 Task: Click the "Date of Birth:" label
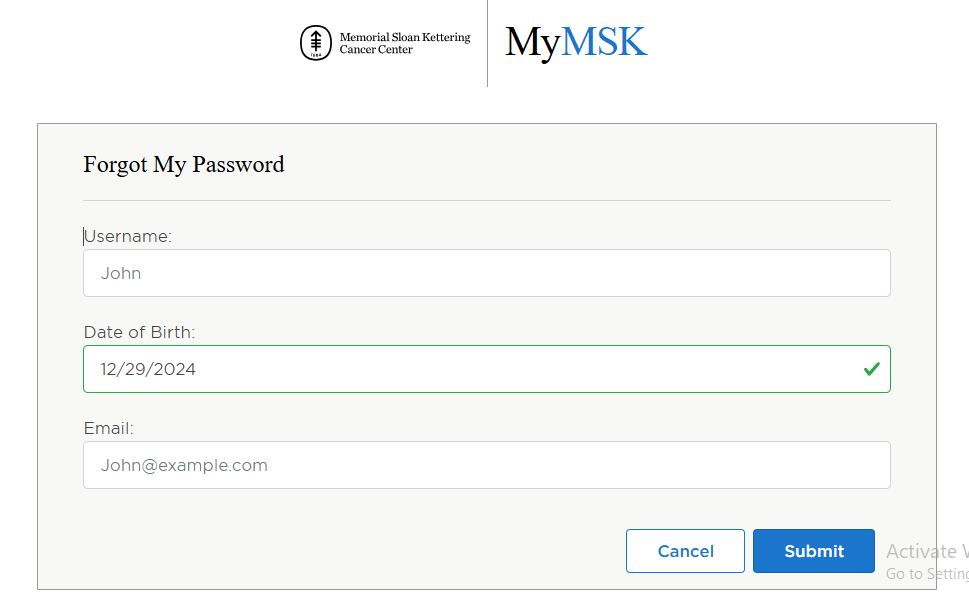pyautogui.click(x=139, y=333)
